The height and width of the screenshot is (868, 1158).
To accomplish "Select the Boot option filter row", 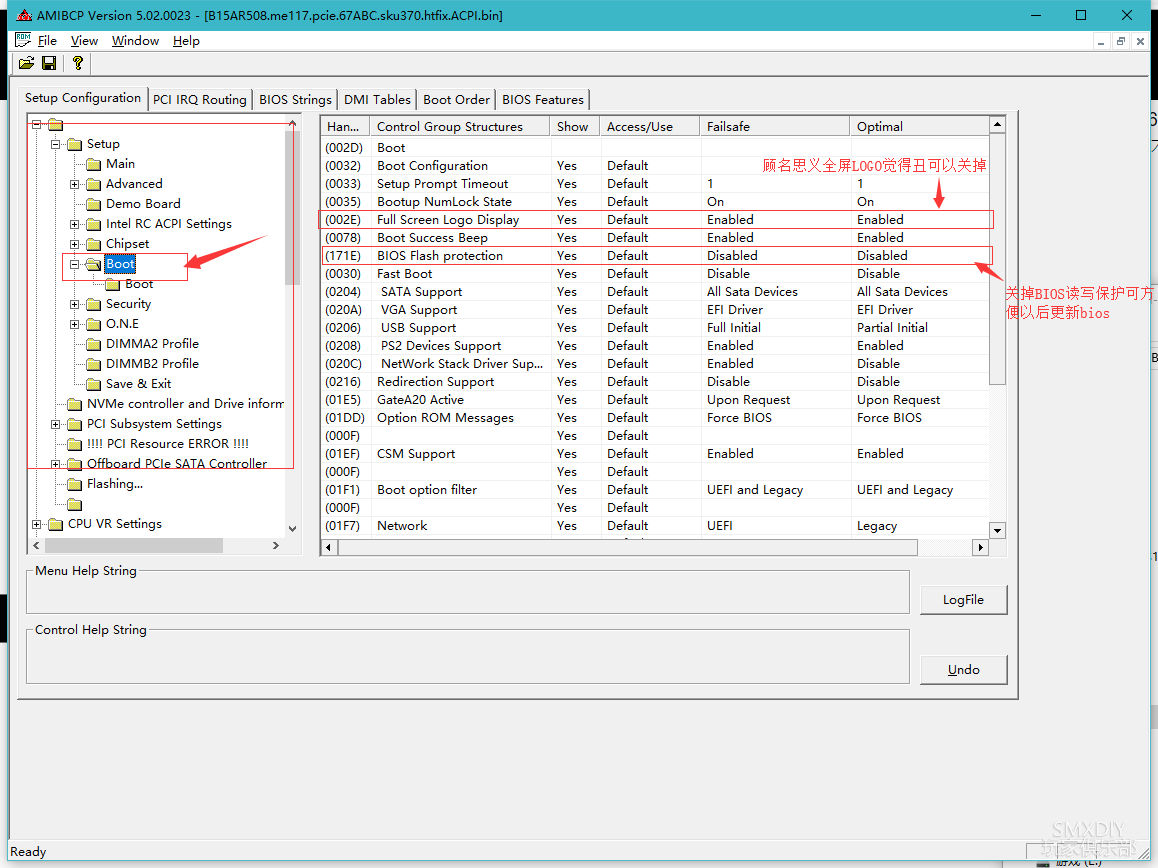I will (657, 490).
